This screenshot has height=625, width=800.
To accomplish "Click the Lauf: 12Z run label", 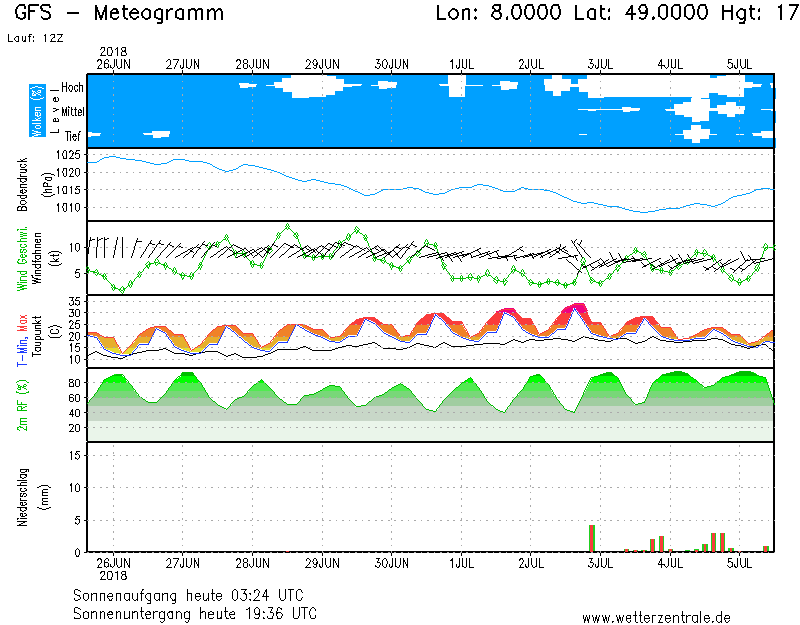I will coord(34,38).
